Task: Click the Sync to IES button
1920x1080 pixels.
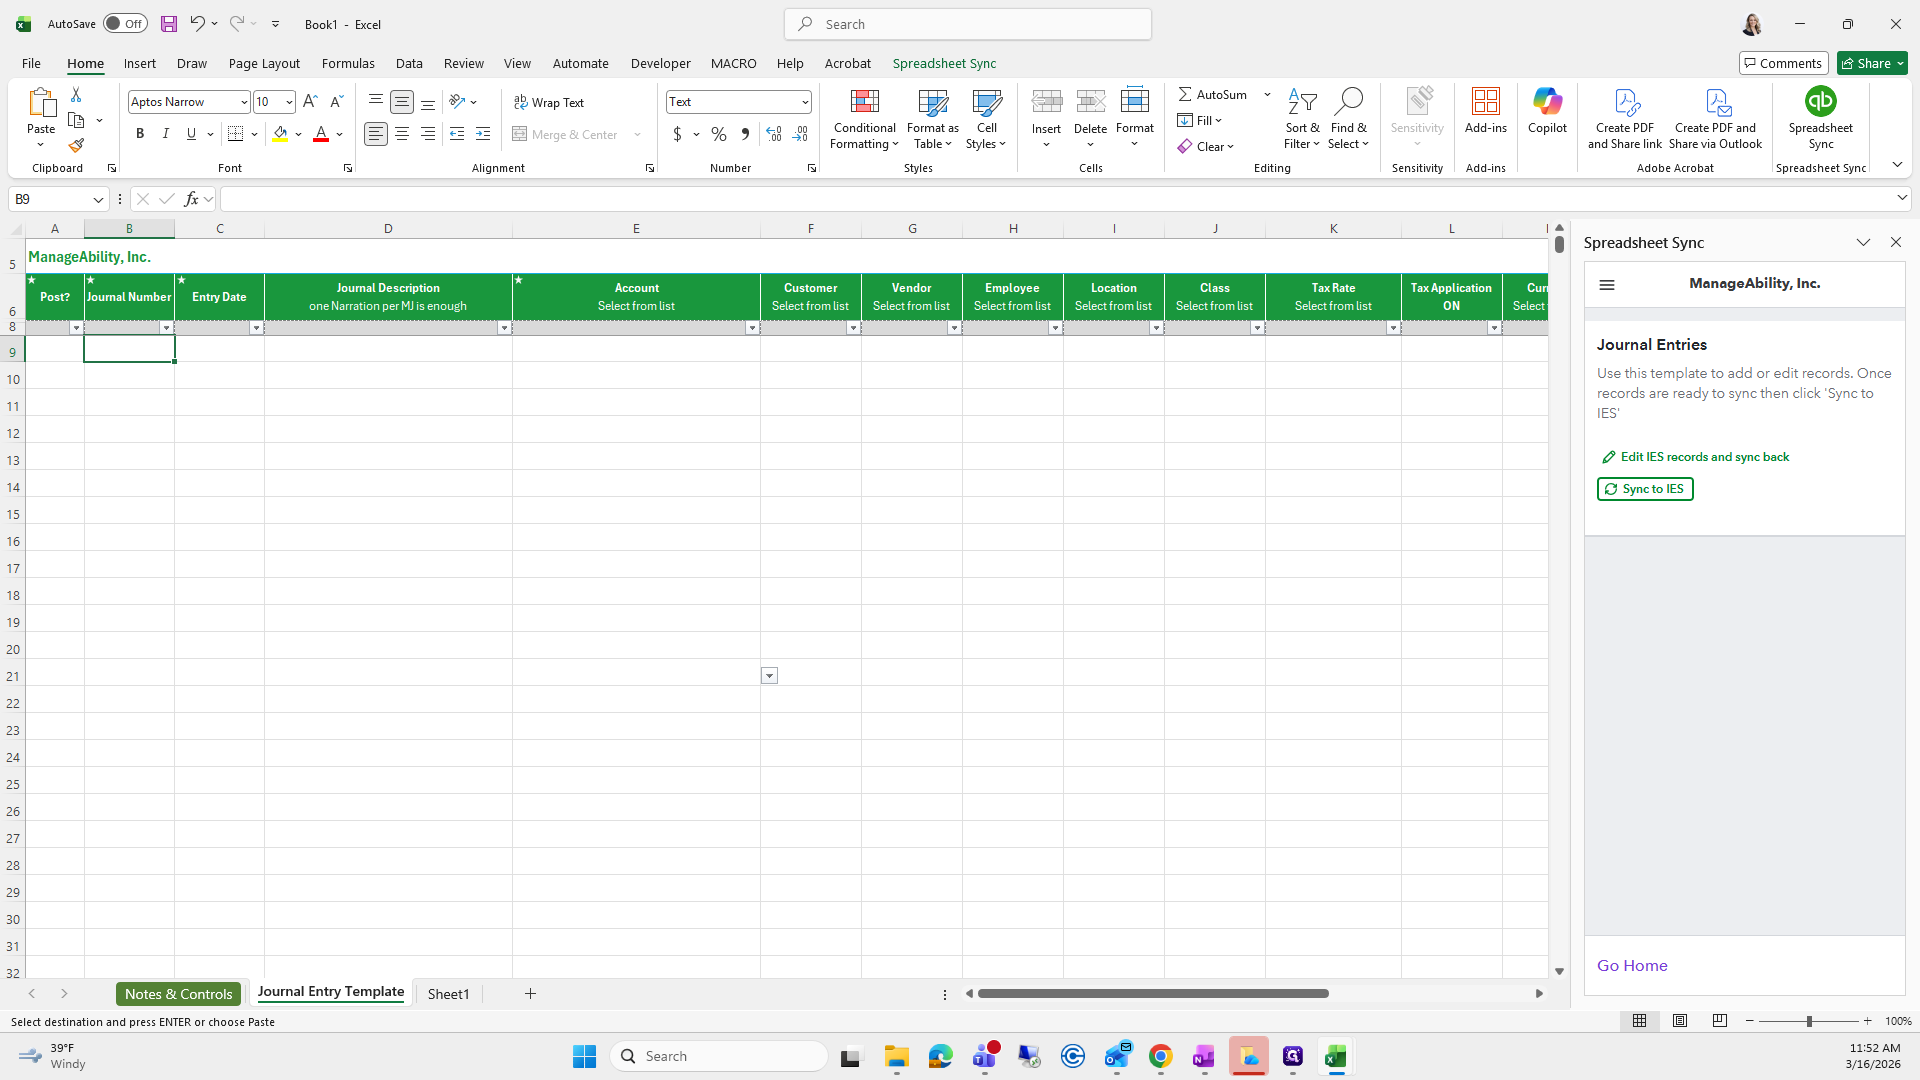Action: [x=1644, y=489]
